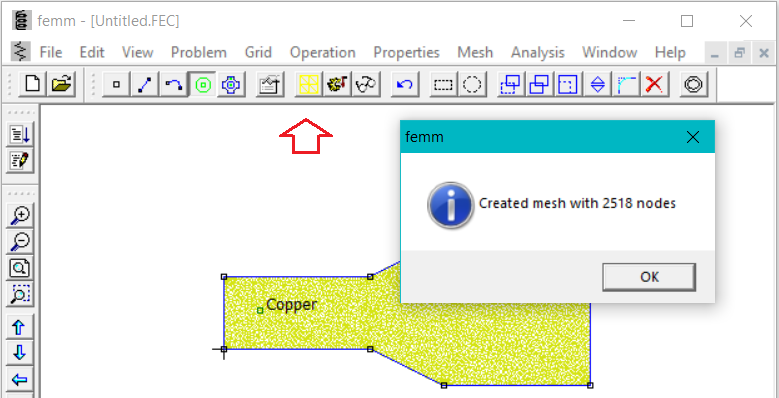The image size is (779, 398).
Task: Open the Grid menu
Action: point(258,53)
